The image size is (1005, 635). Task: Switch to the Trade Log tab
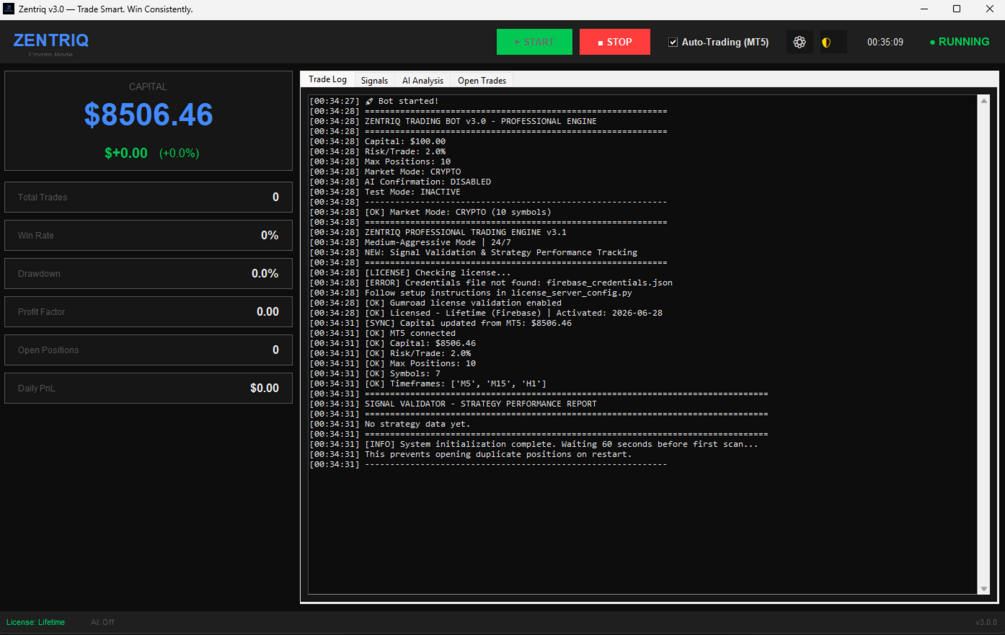328,79
